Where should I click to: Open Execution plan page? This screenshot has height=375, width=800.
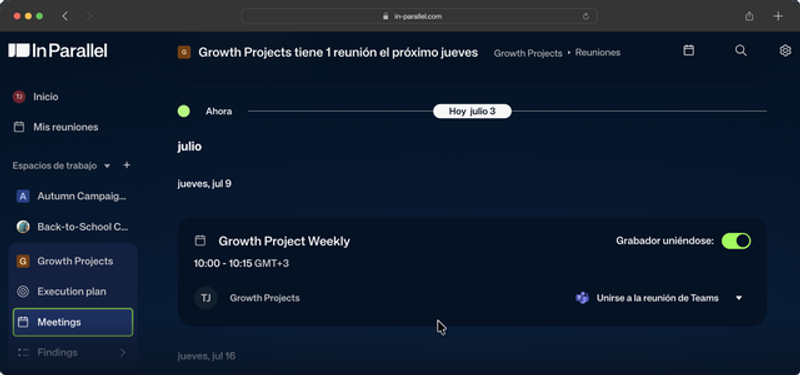[72, 292]
